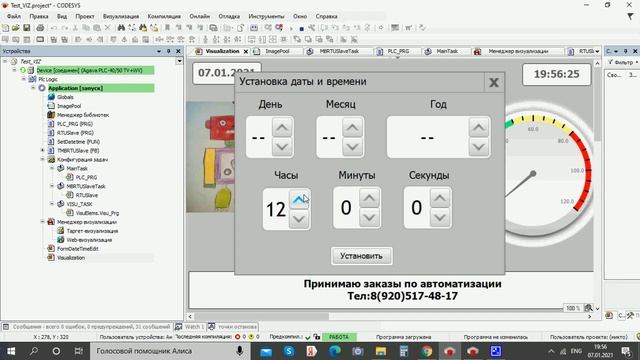The height and width of the screenshot is (360, 640).
Task: Increase the Год value with up arrow
Action: (x=478, y=128)
